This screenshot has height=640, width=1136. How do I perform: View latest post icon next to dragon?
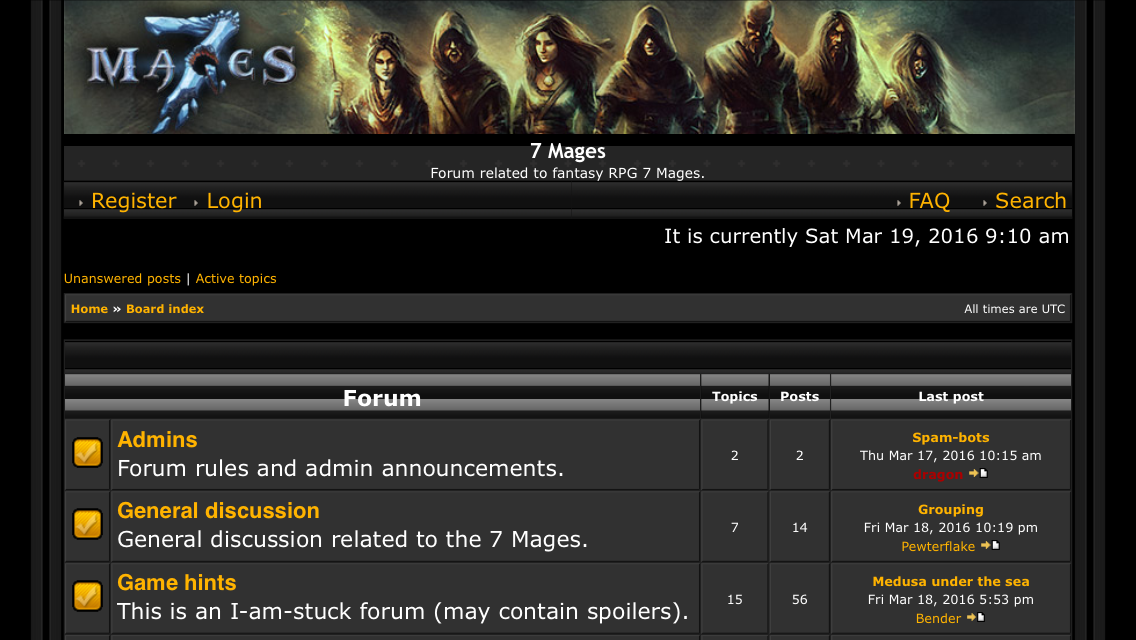pos(978,473)
